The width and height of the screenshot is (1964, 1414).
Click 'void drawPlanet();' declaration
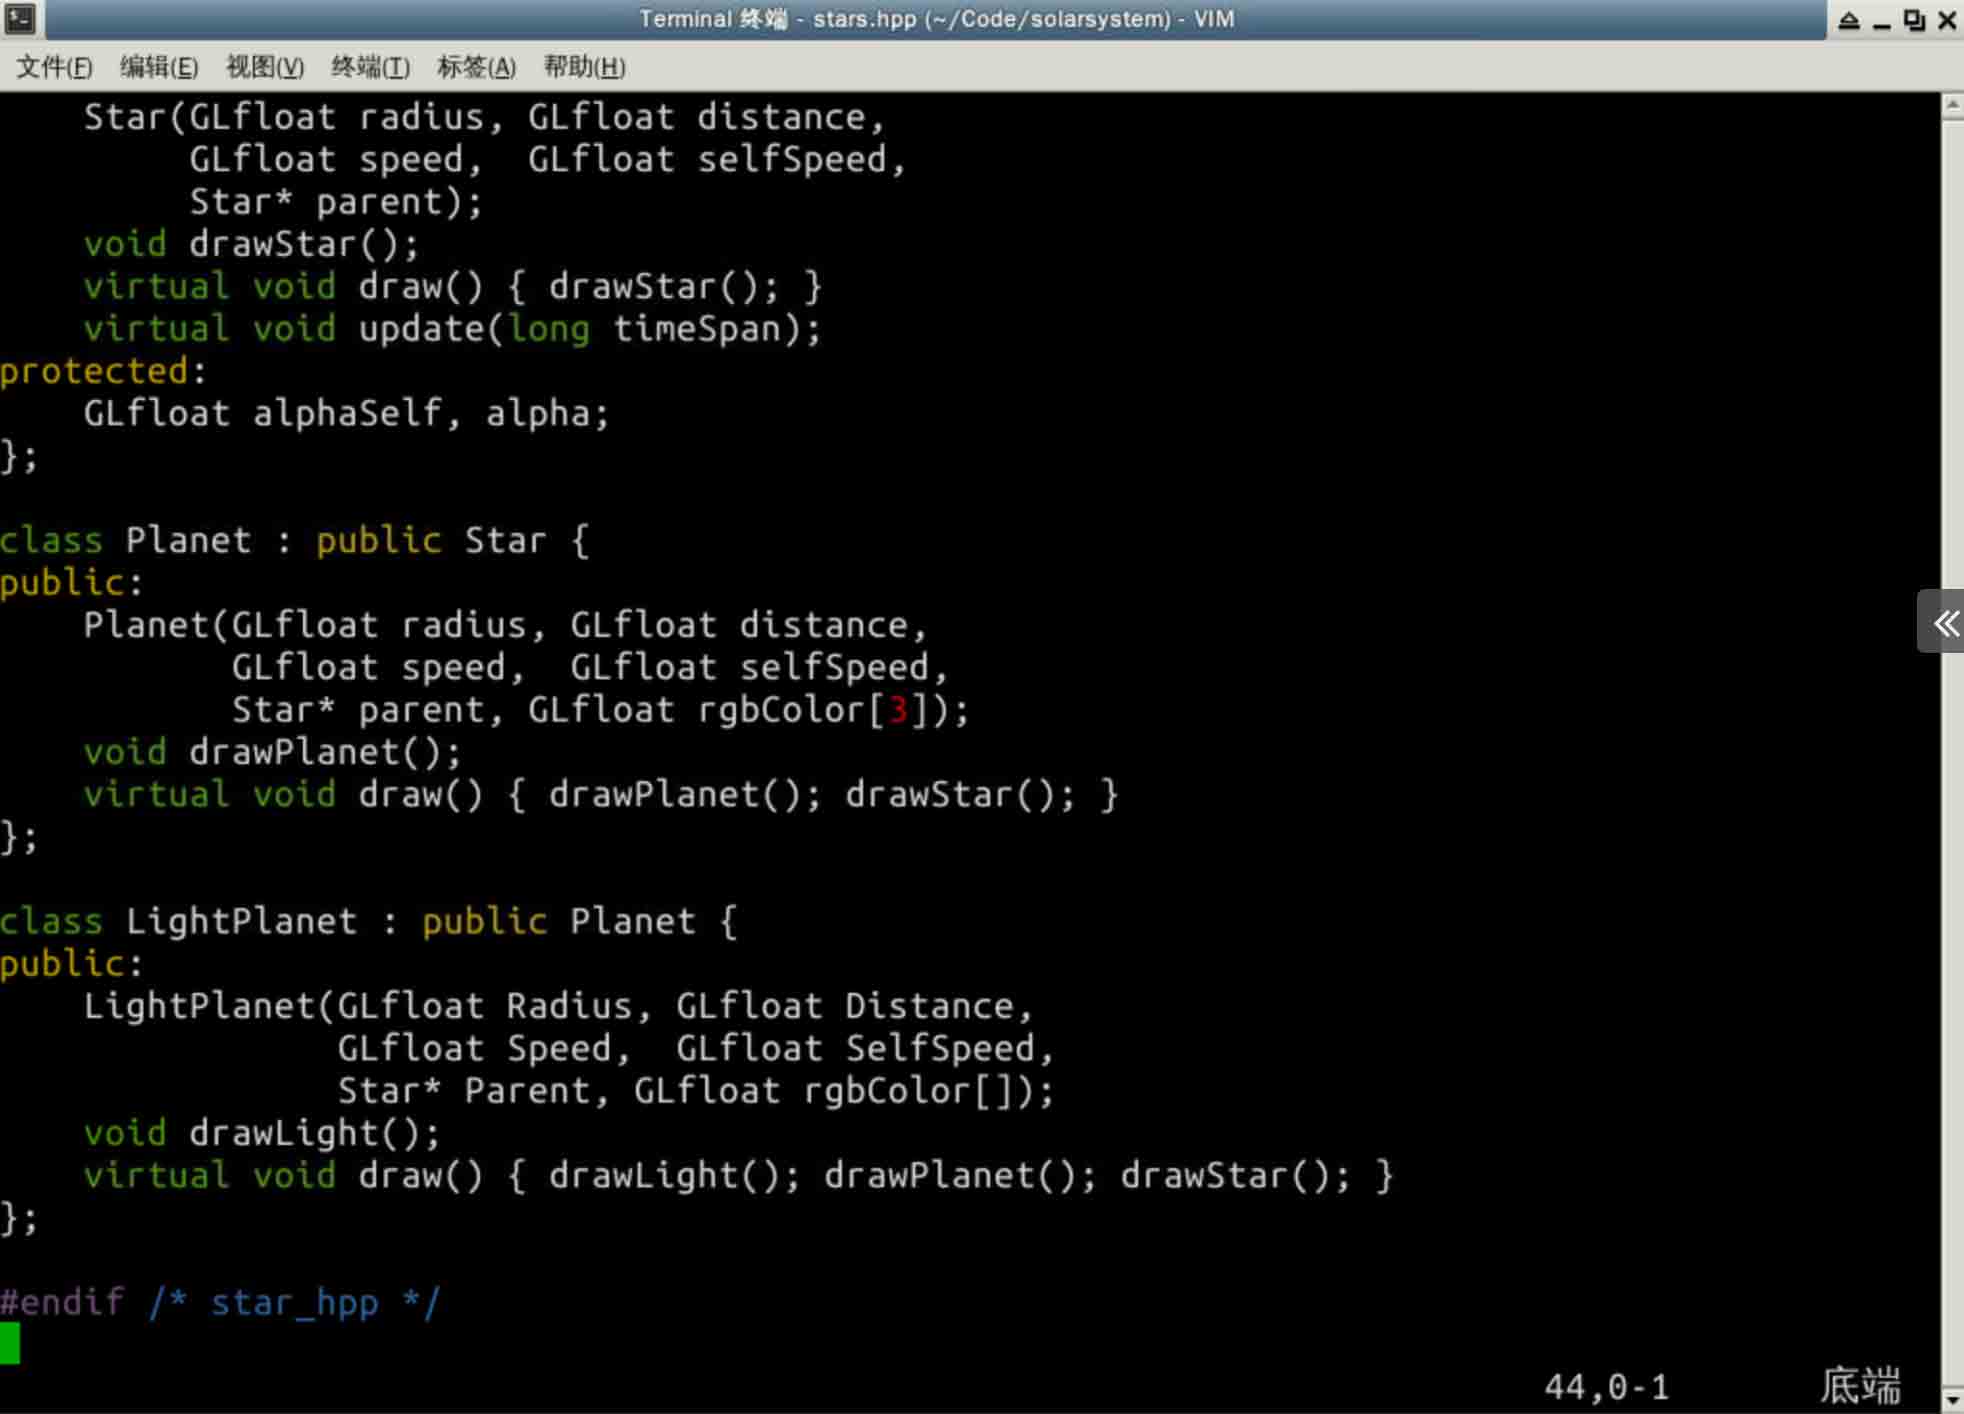[x=272, y=752]
